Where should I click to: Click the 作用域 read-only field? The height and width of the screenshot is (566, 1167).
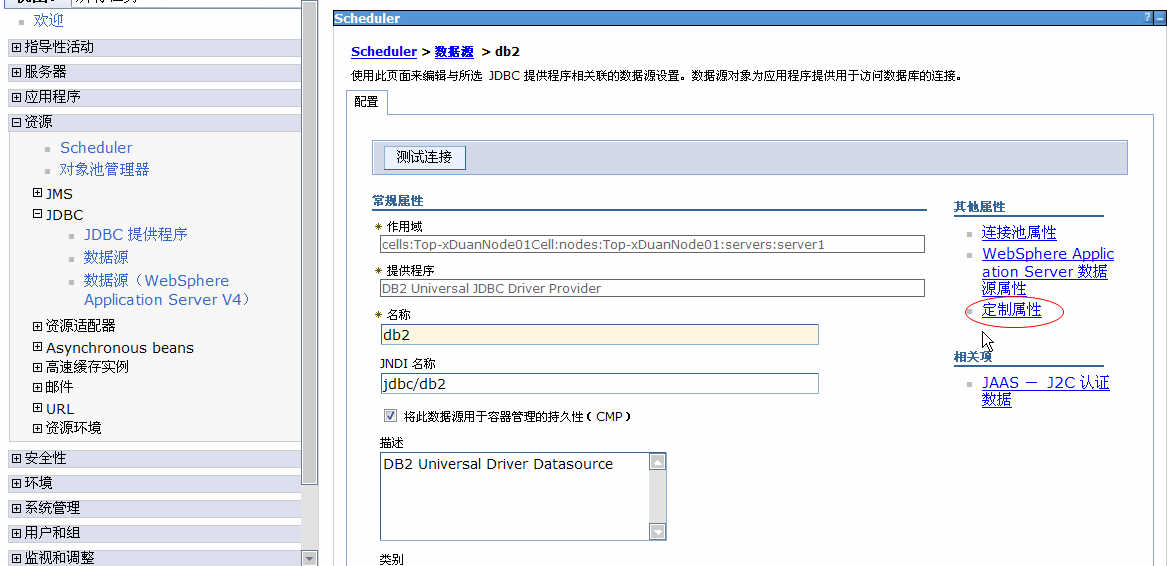coord(652,244)
